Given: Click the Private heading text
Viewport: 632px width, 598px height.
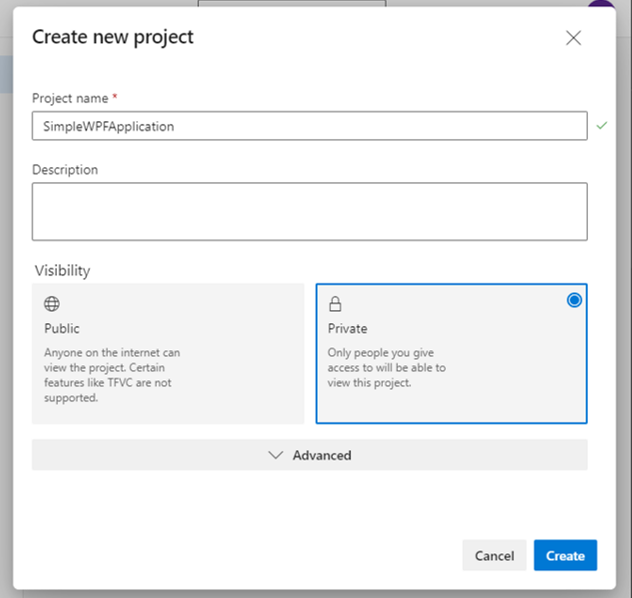Looking at the screenshot, I should point(347,328).
